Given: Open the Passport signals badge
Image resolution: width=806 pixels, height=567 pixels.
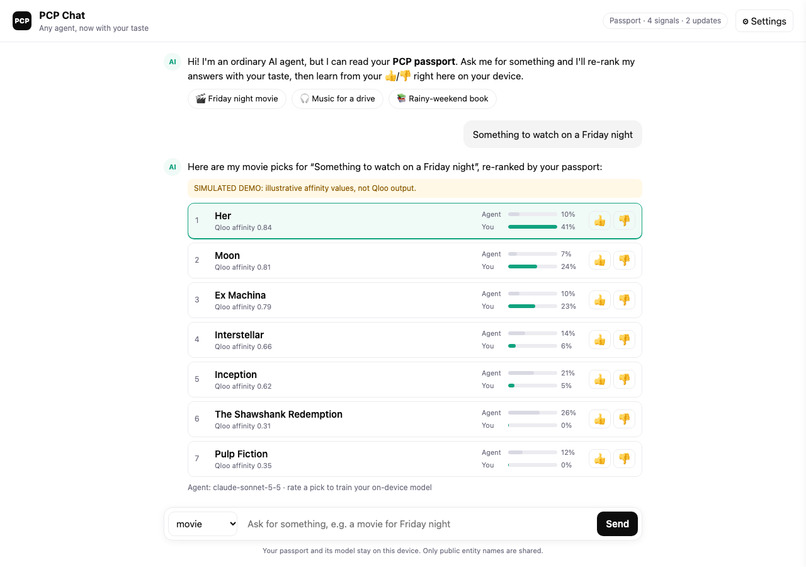Looking at the screenshot, I should [x=665, y=21].
